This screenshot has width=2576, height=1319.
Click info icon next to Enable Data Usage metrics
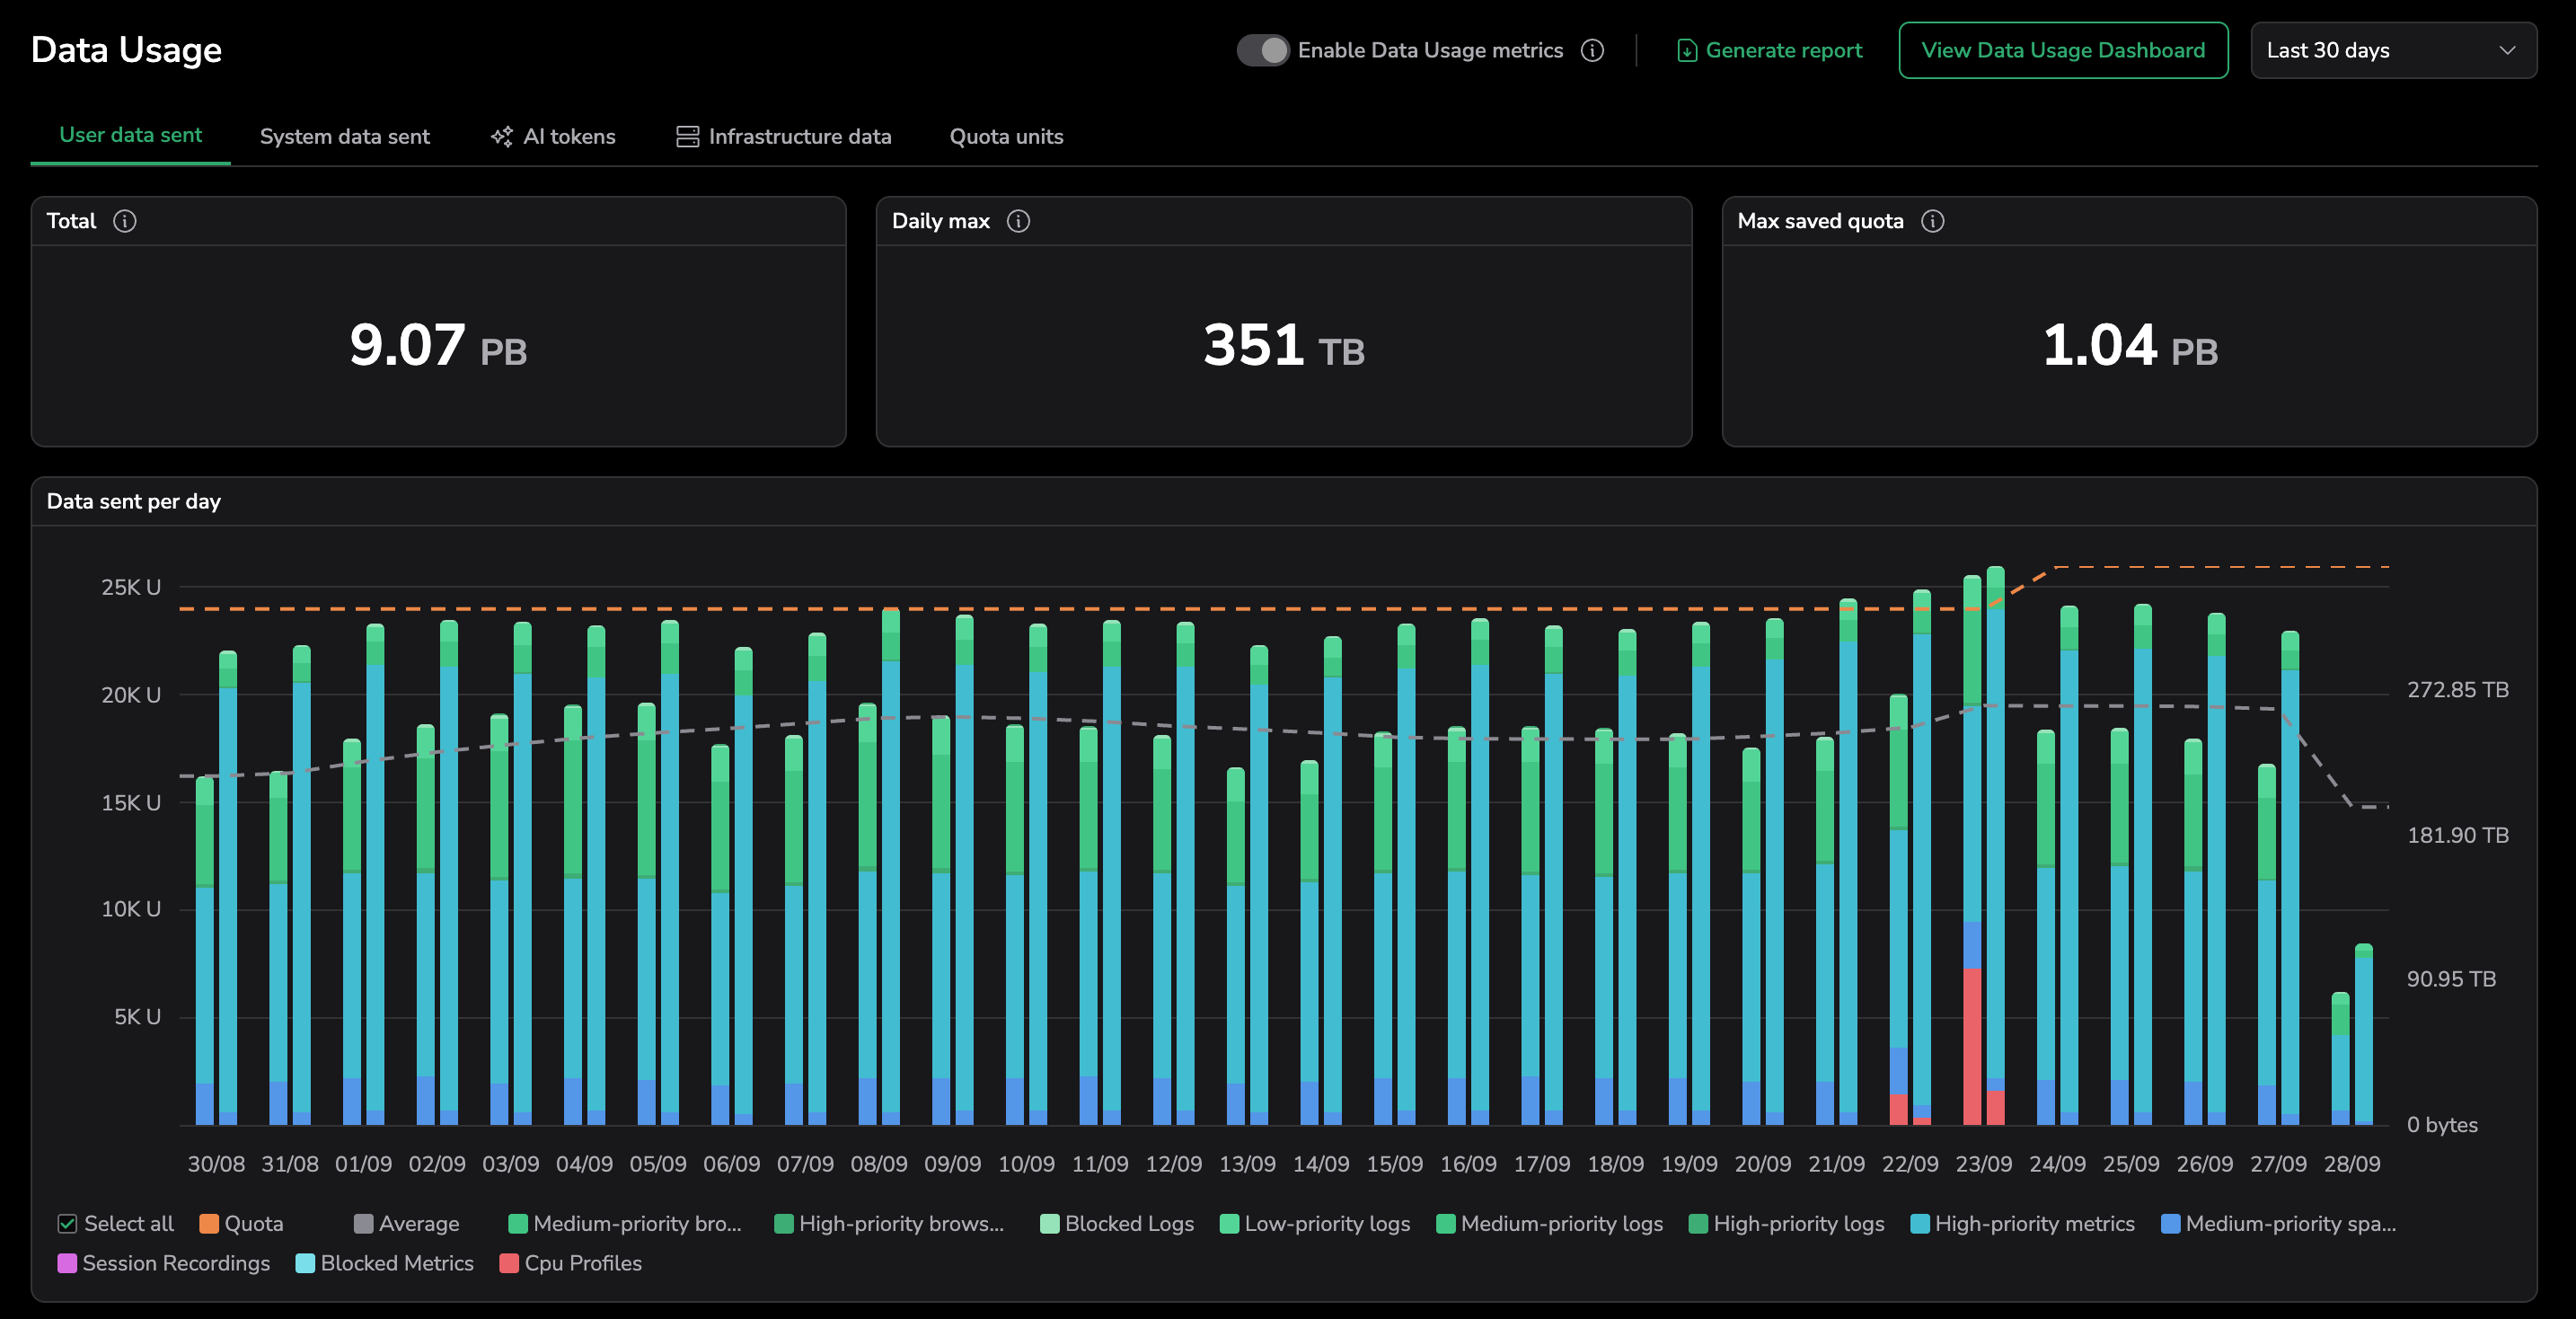point(1592,50)
